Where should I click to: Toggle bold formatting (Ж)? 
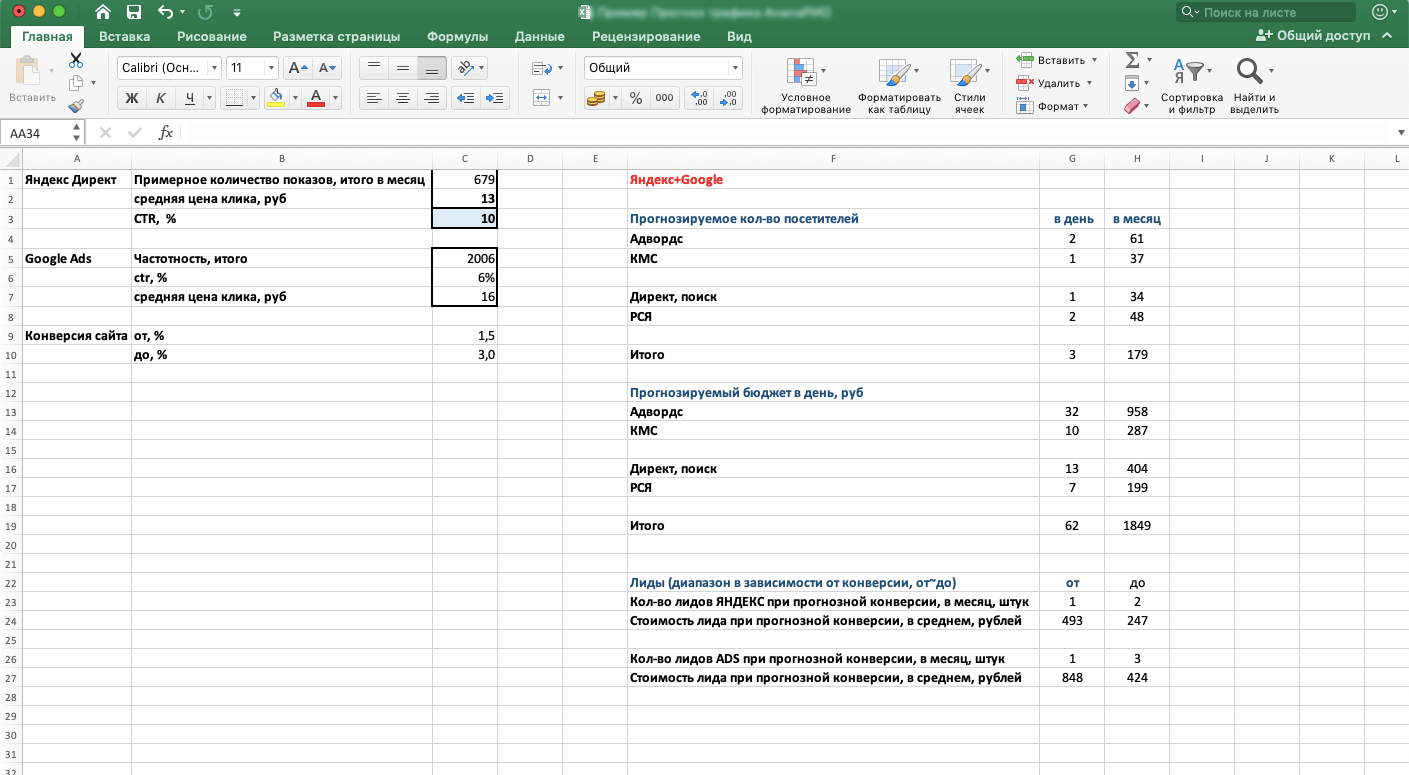131,98
